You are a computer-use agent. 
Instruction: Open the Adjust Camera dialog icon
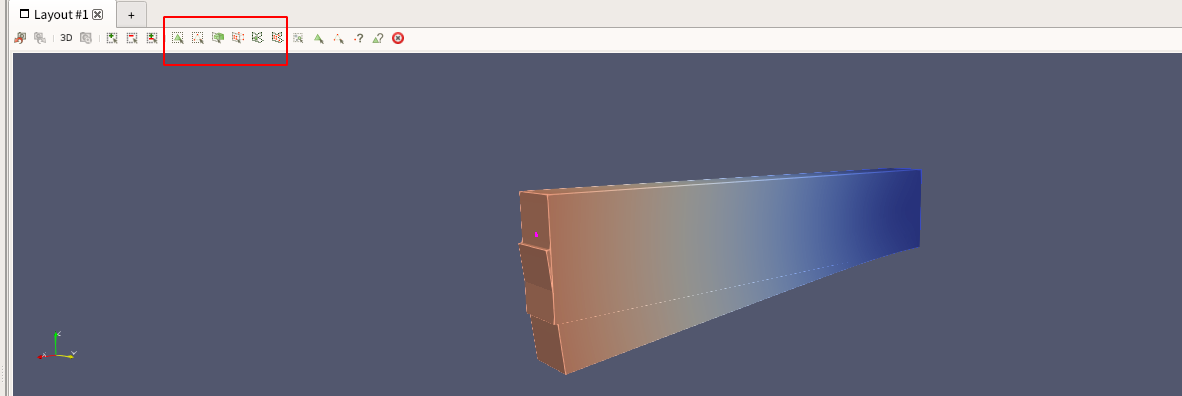tap(86, 38)
